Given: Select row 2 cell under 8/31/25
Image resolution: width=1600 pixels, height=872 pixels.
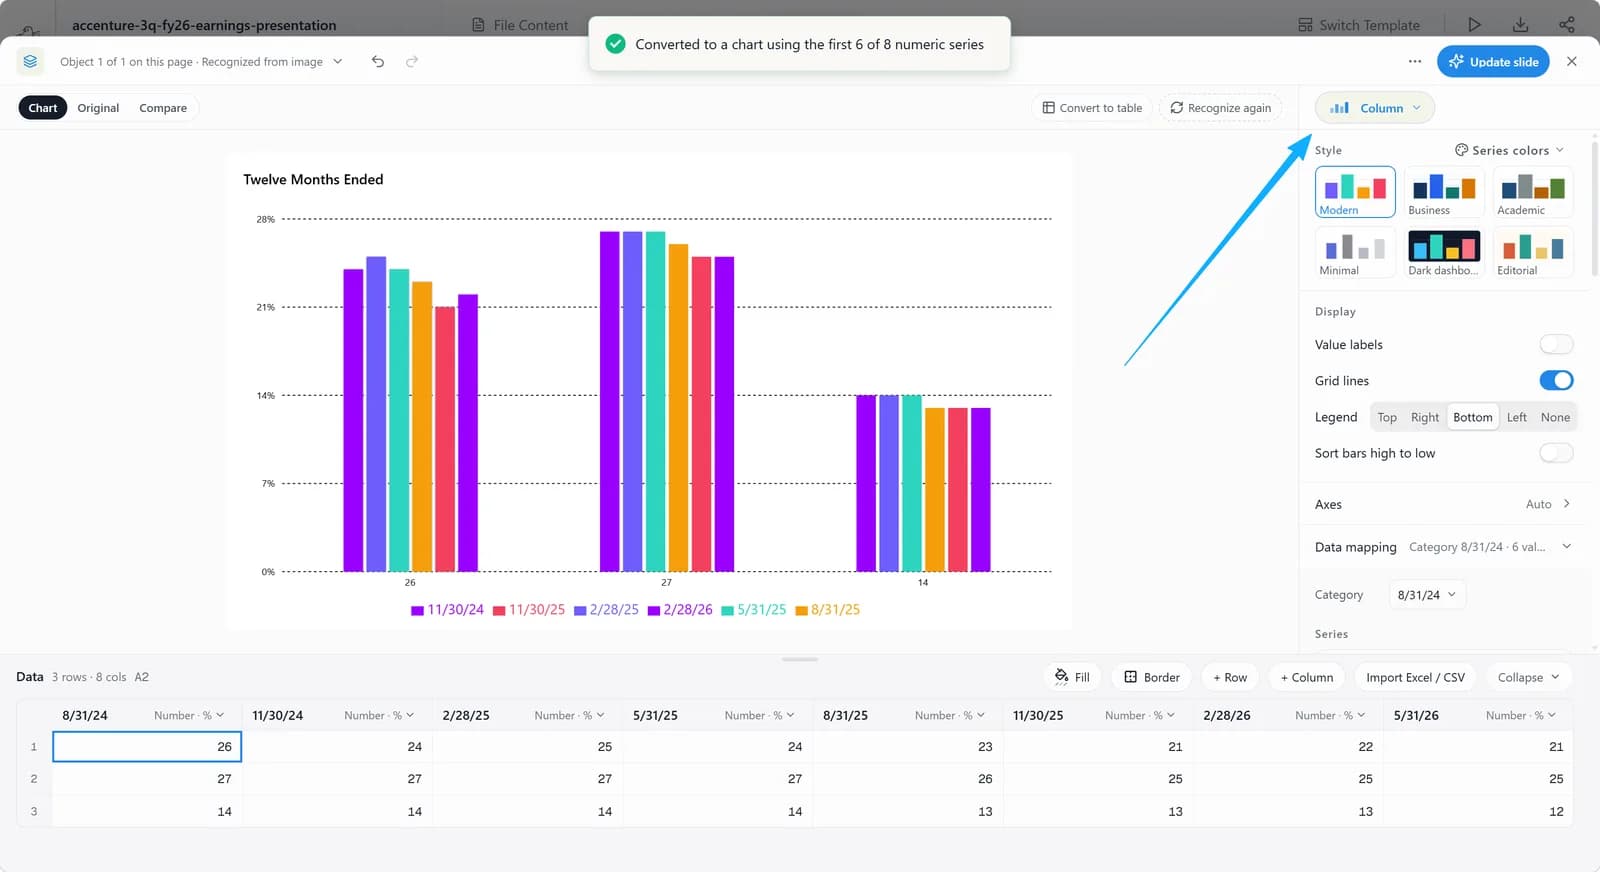Looking at the screenshot, I should click(908, 779).
